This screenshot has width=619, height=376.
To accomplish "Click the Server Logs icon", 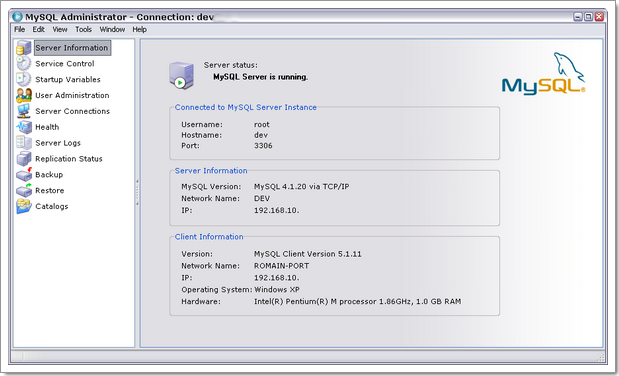I will coord(24,143).
